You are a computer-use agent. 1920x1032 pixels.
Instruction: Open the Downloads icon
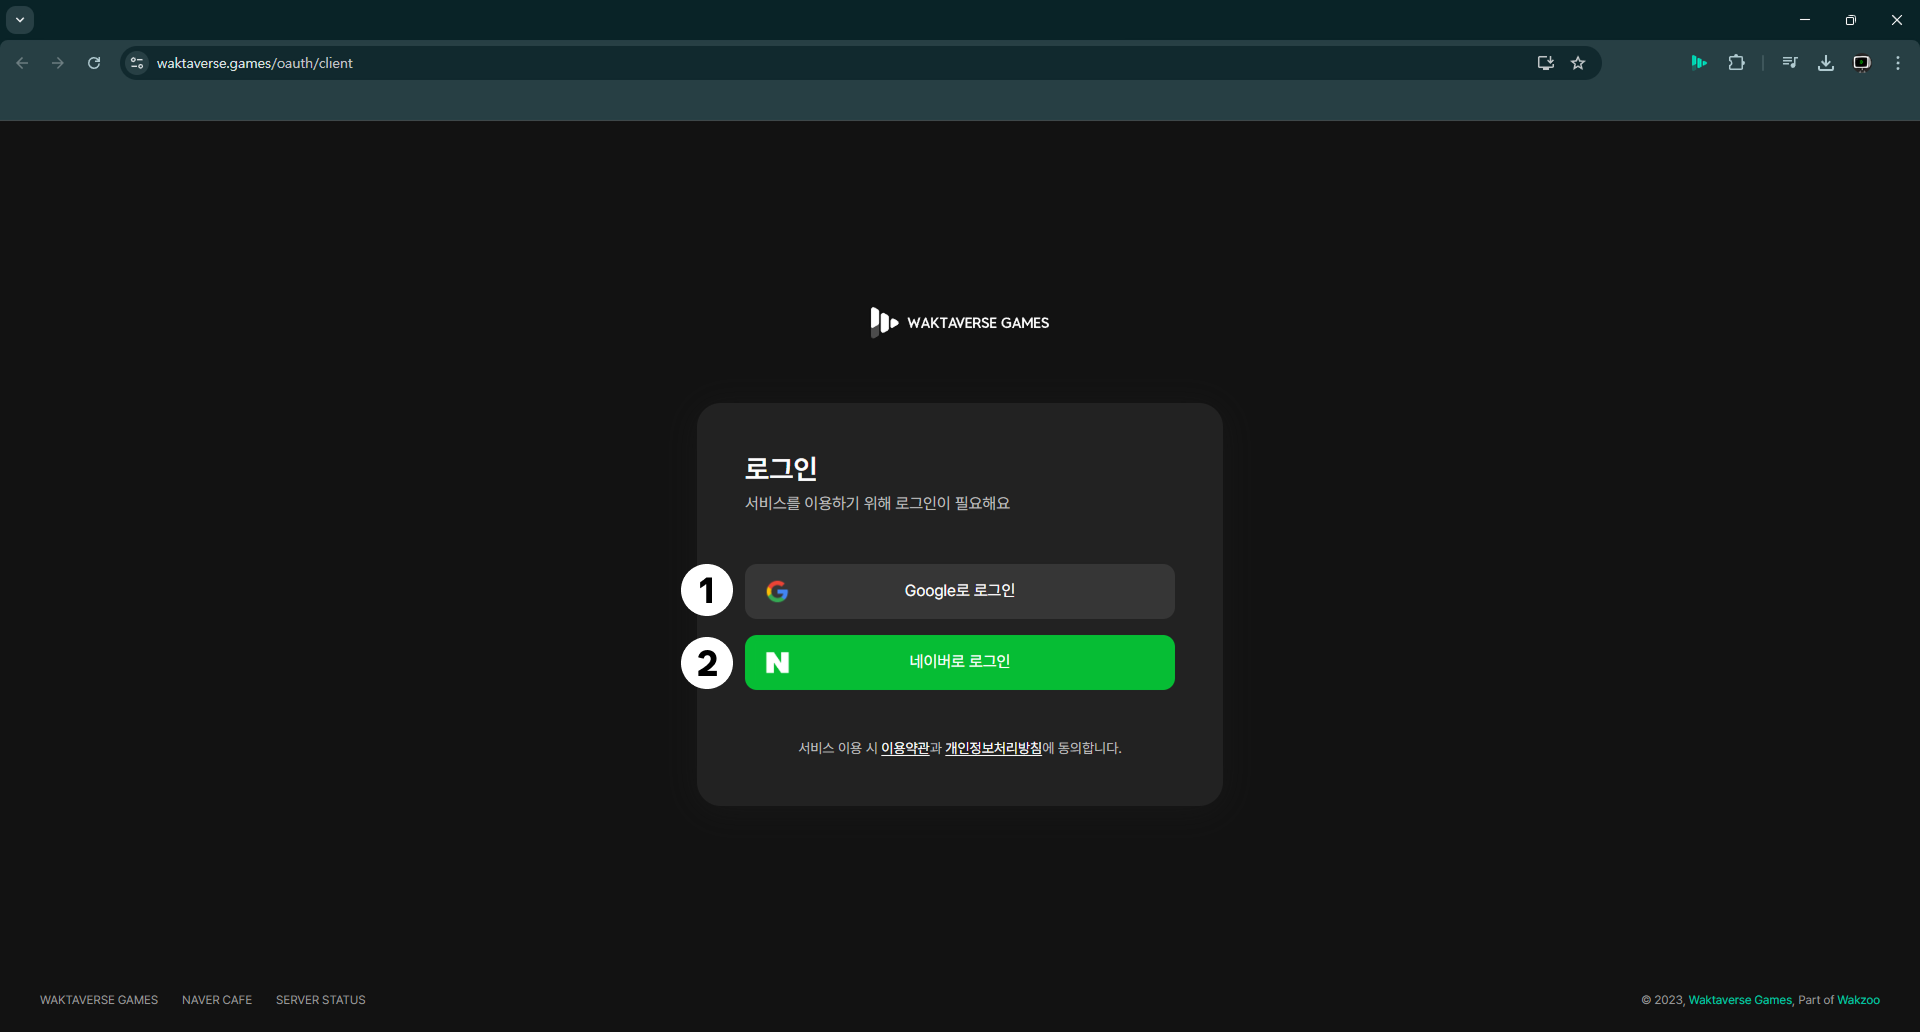coord(1826,63)
